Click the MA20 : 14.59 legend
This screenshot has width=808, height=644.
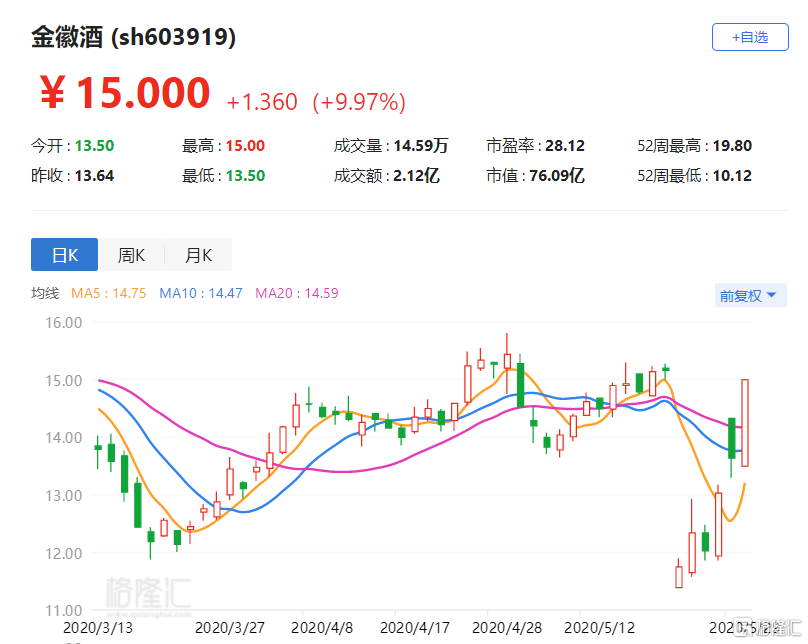point(297,293)
